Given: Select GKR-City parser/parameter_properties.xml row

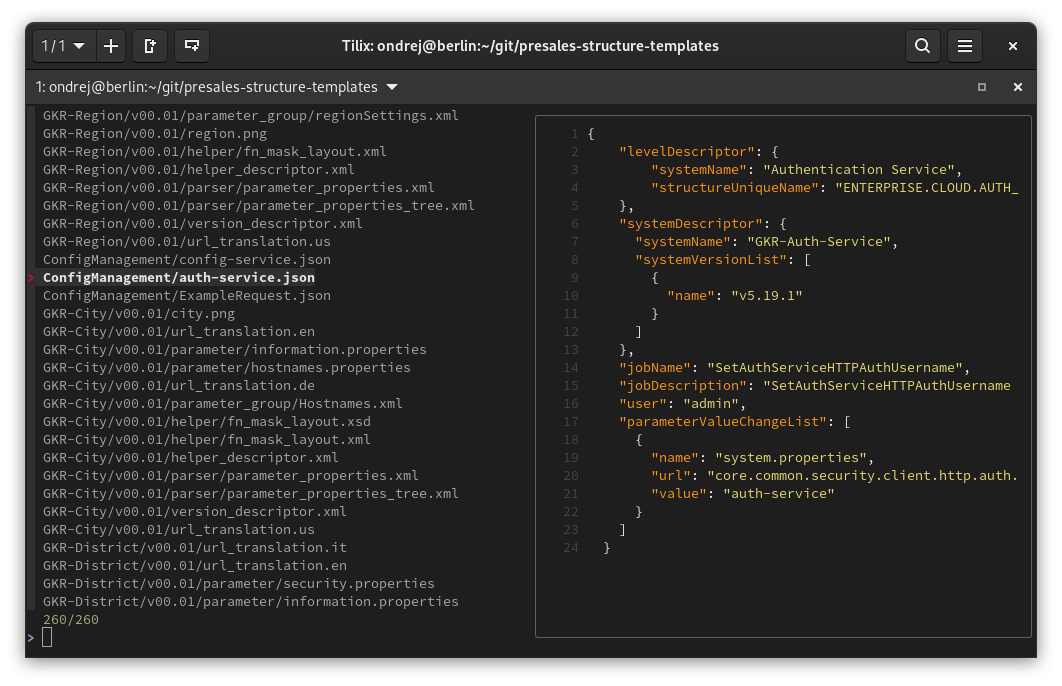Looking at the screenshot, I should pyautogui.click(x=231, y=475).
